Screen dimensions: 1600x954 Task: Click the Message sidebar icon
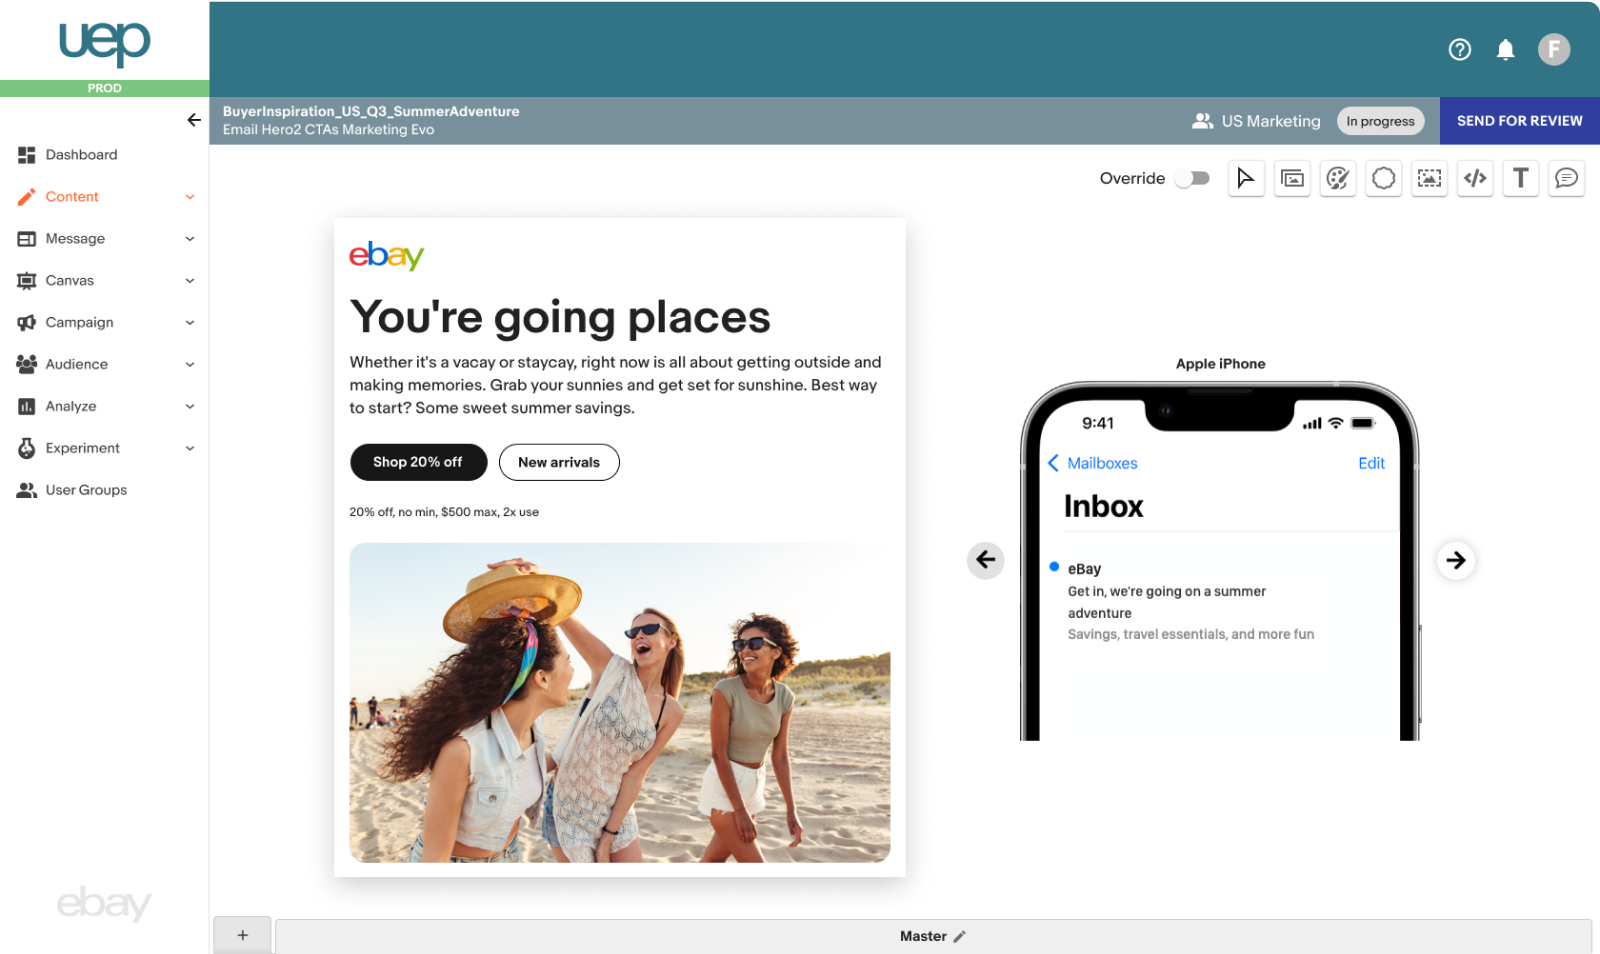[27, 239]
